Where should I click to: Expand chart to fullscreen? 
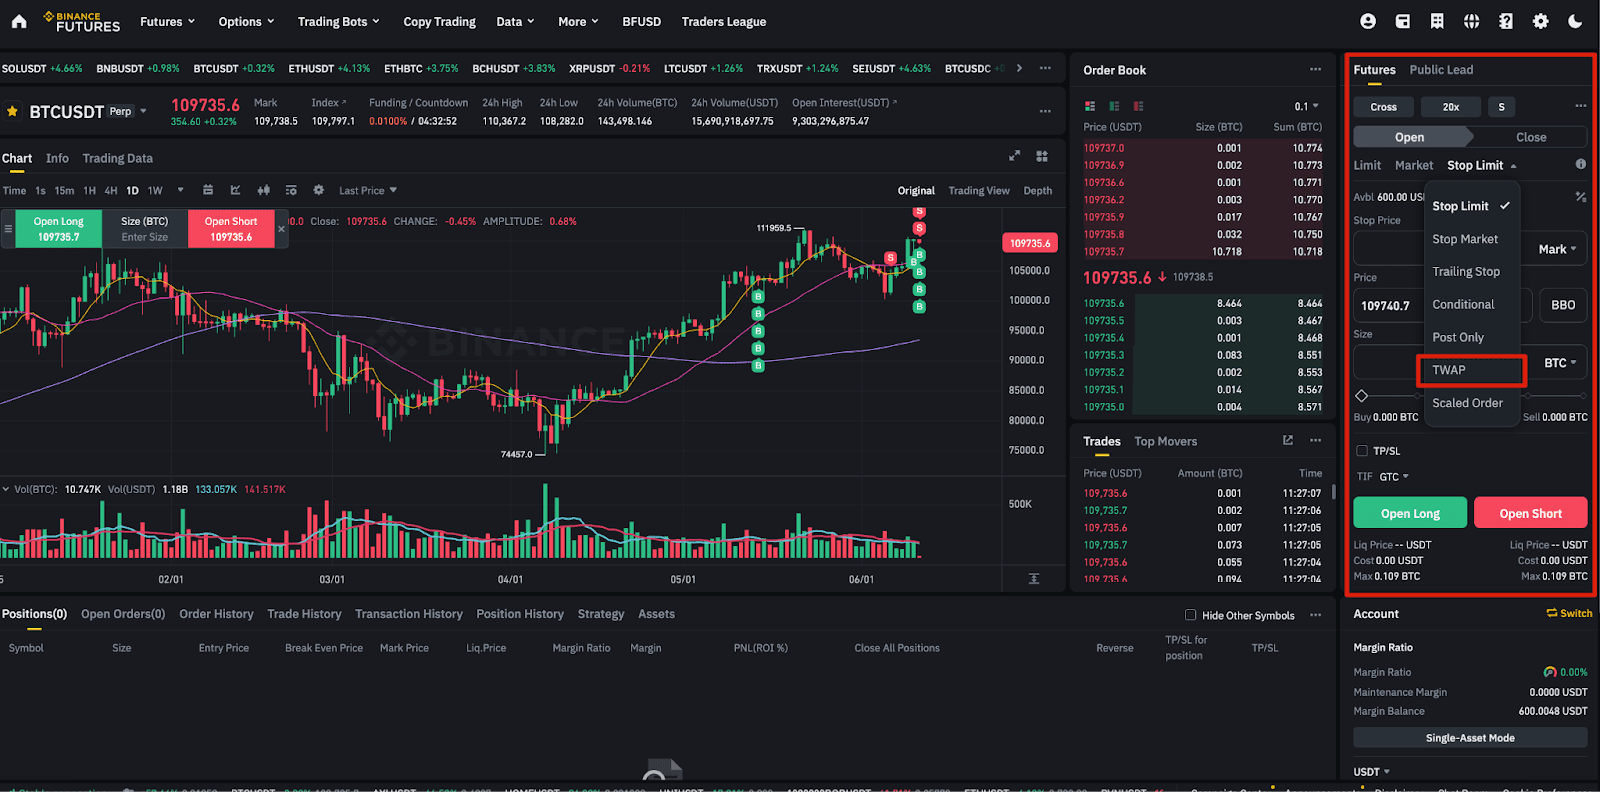[x=1014, y=156]
